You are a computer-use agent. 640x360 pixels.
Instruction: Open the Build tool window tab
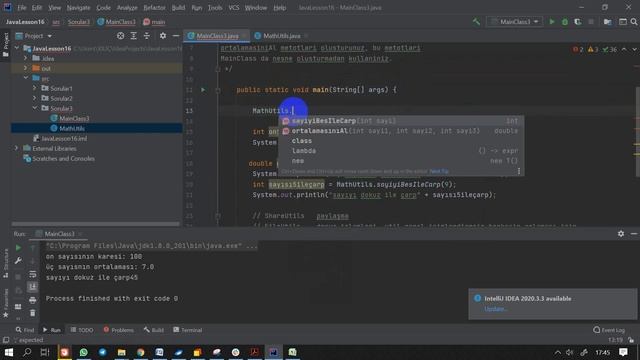coord(153,330)
